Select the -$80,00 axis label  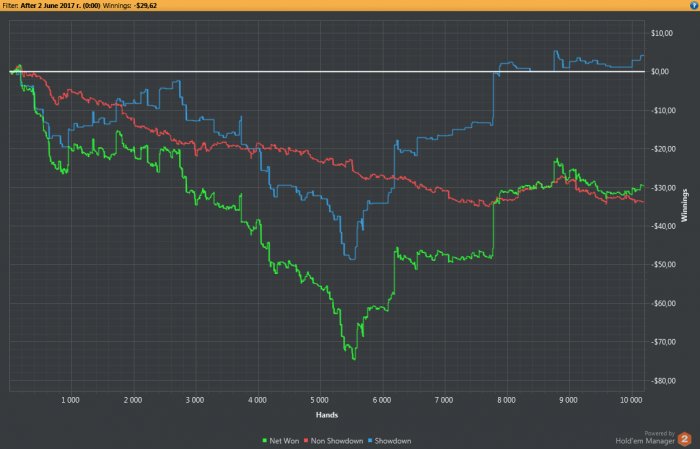click(661, 381)
